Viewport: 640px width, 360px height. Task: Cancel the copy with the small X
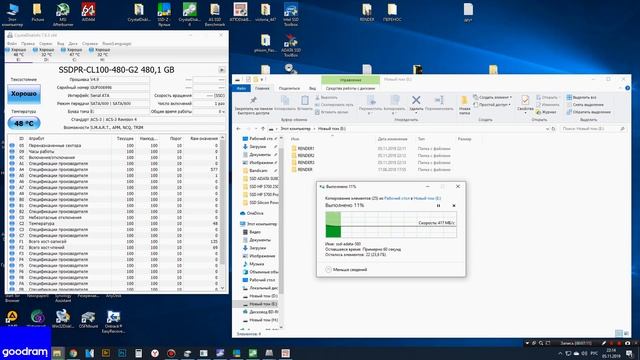(x=454, y=205)
